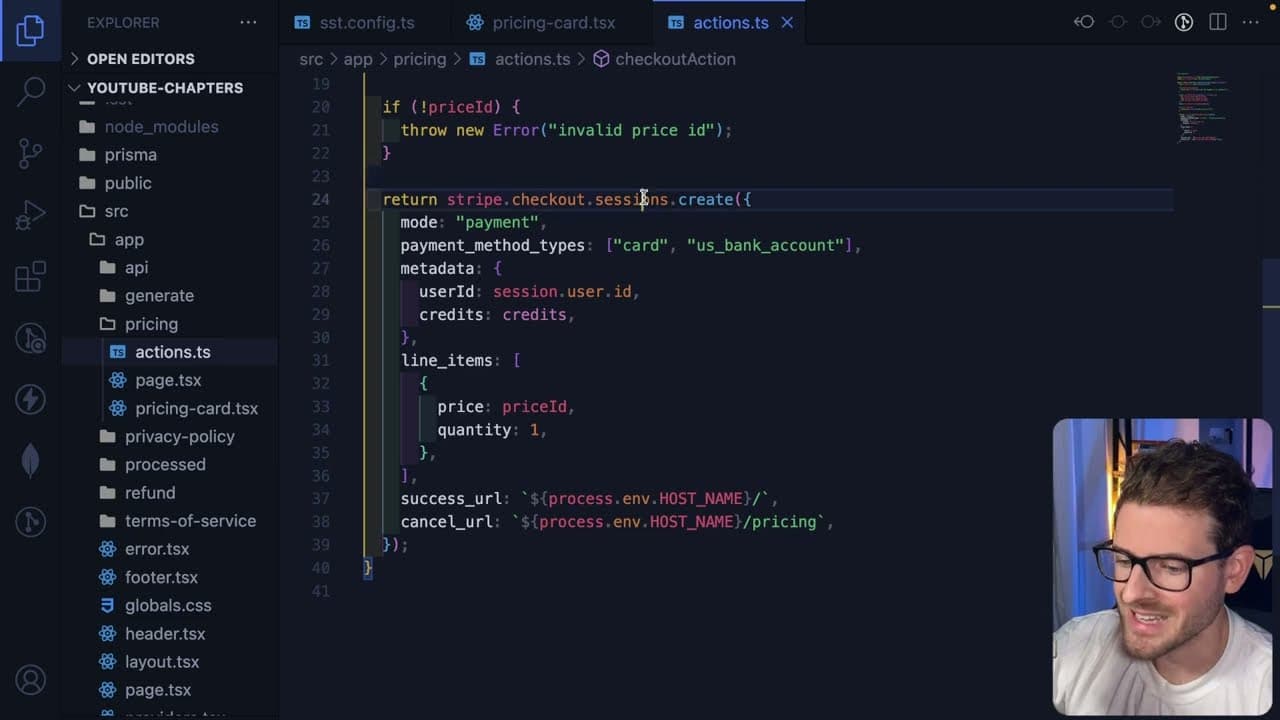Screen dimensions: 1280x720
Task: Open the Source Control view
Action: tap(30, 153)
